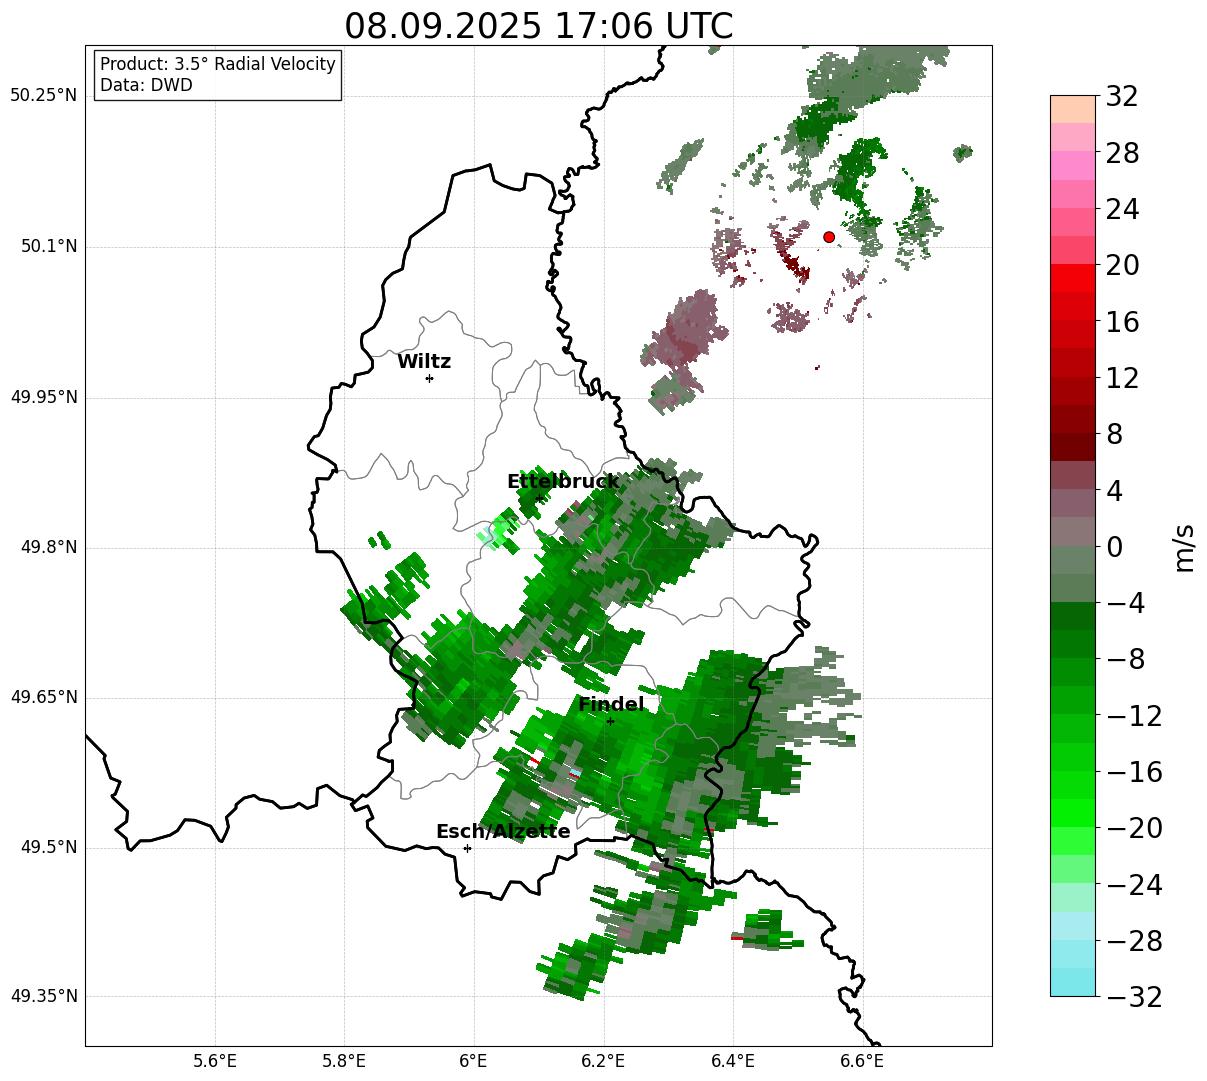
Task: Pick the peach top colorbar swatch
Action: [x=1073, y=109]
